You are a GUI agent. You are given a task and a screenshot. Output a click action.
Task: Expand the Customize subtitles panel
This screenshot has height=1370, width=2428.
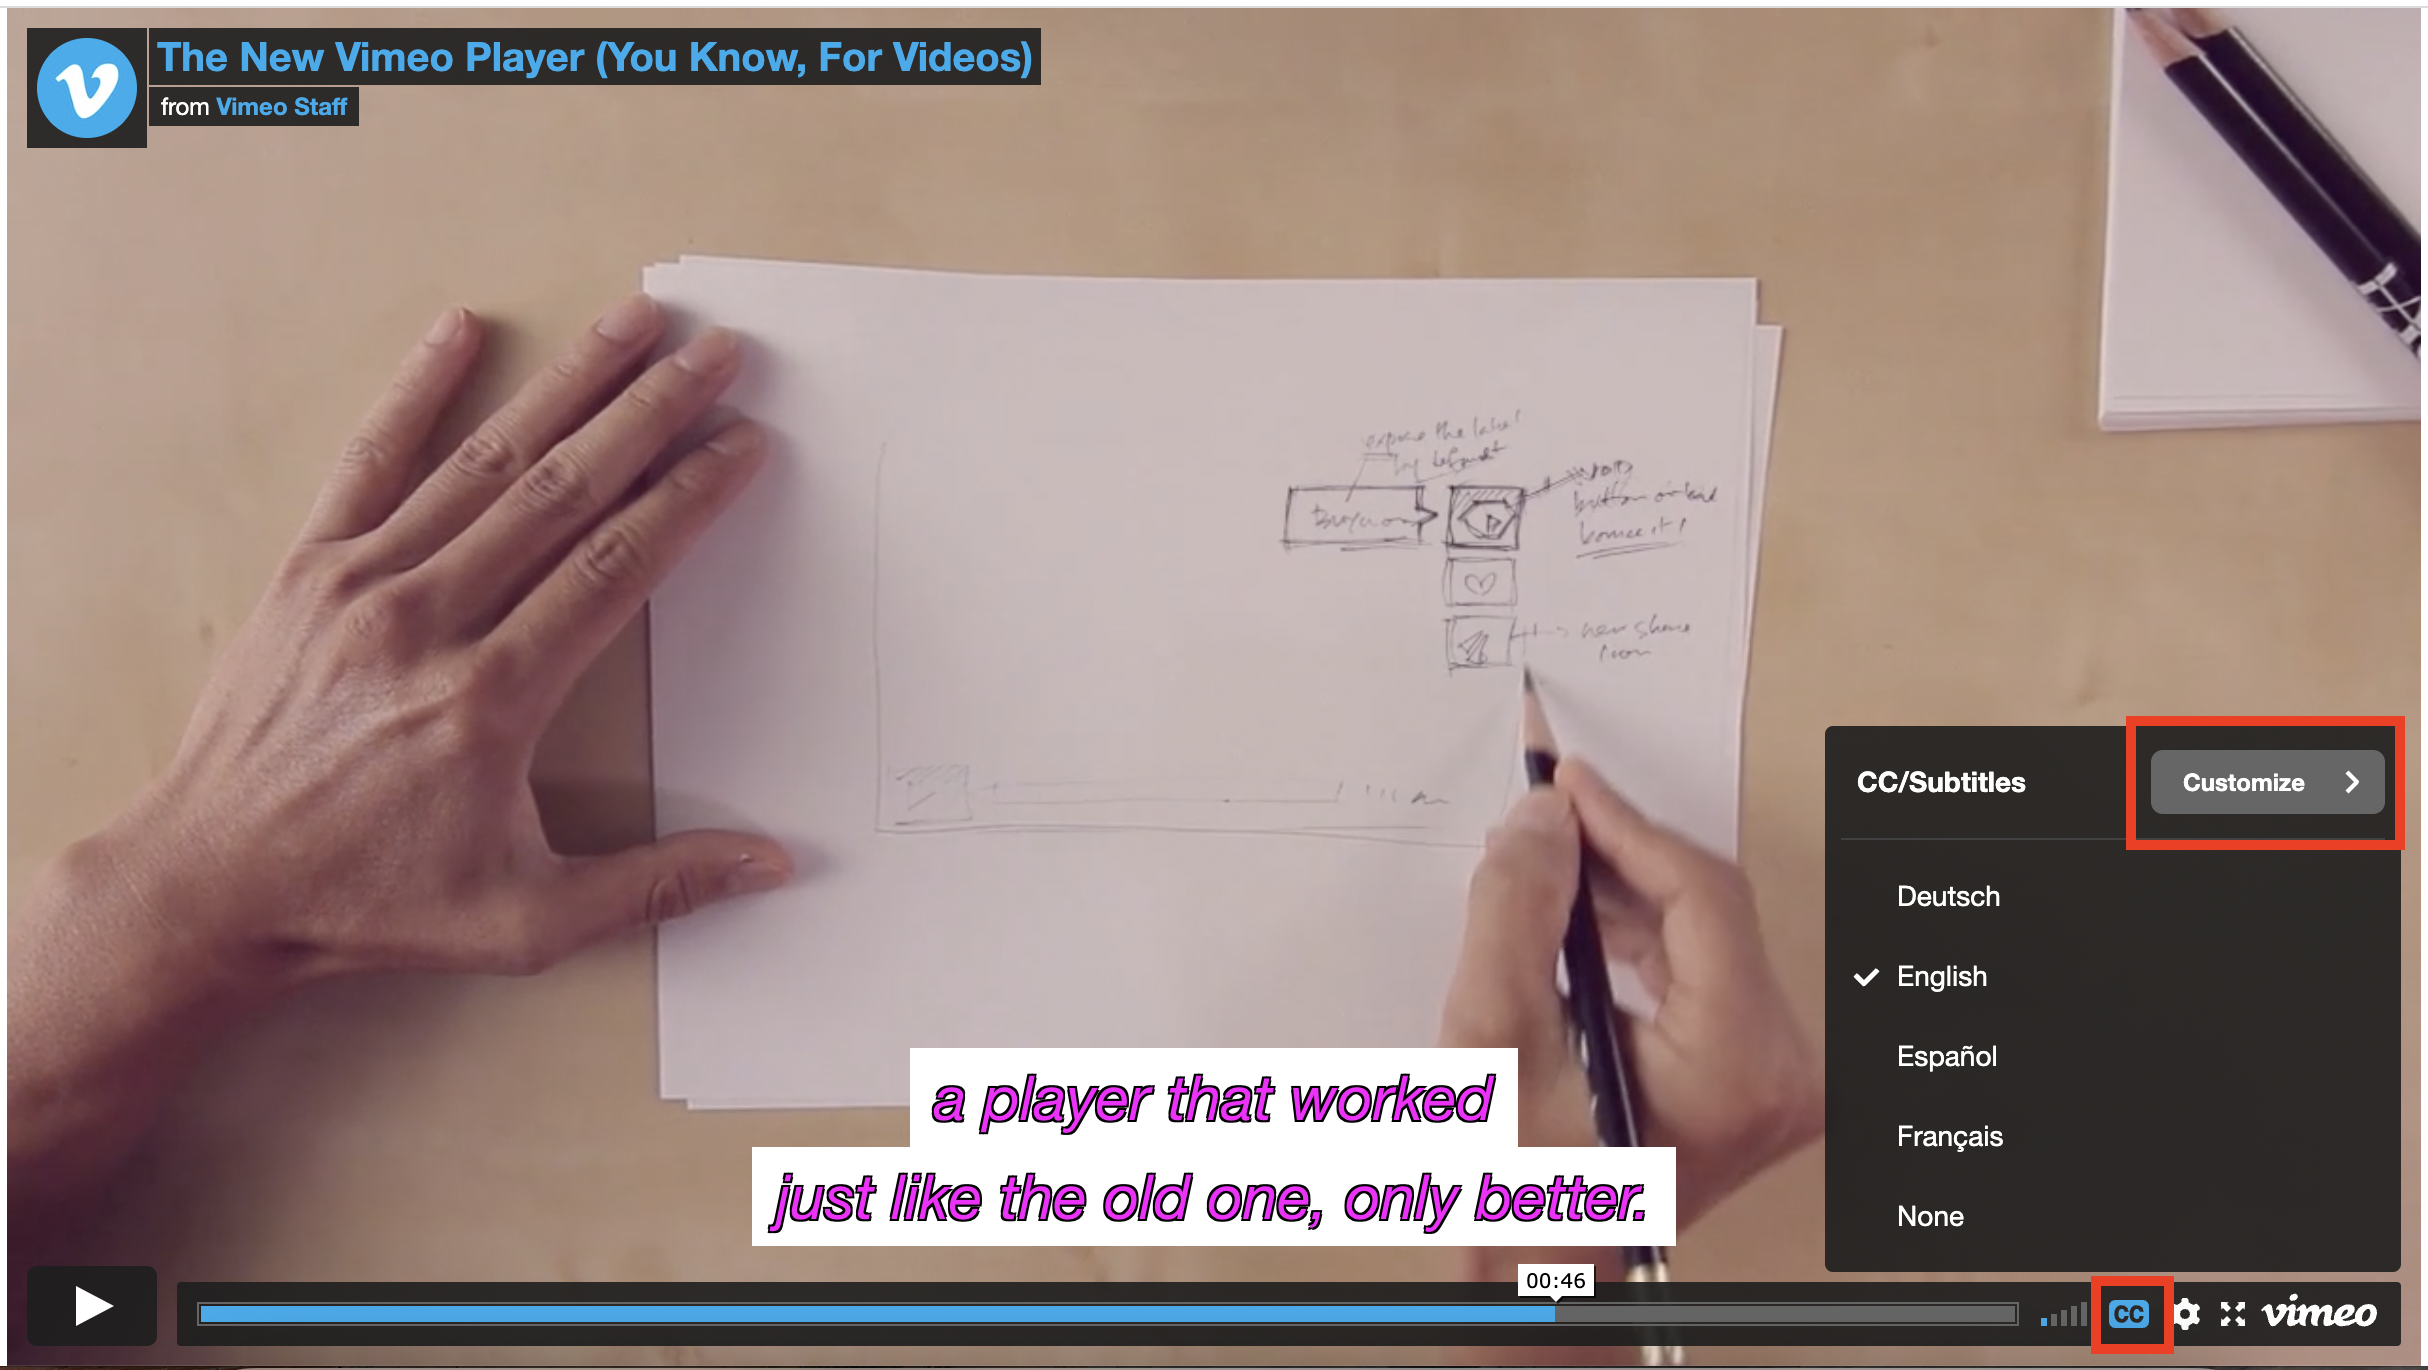[2265, 782]
